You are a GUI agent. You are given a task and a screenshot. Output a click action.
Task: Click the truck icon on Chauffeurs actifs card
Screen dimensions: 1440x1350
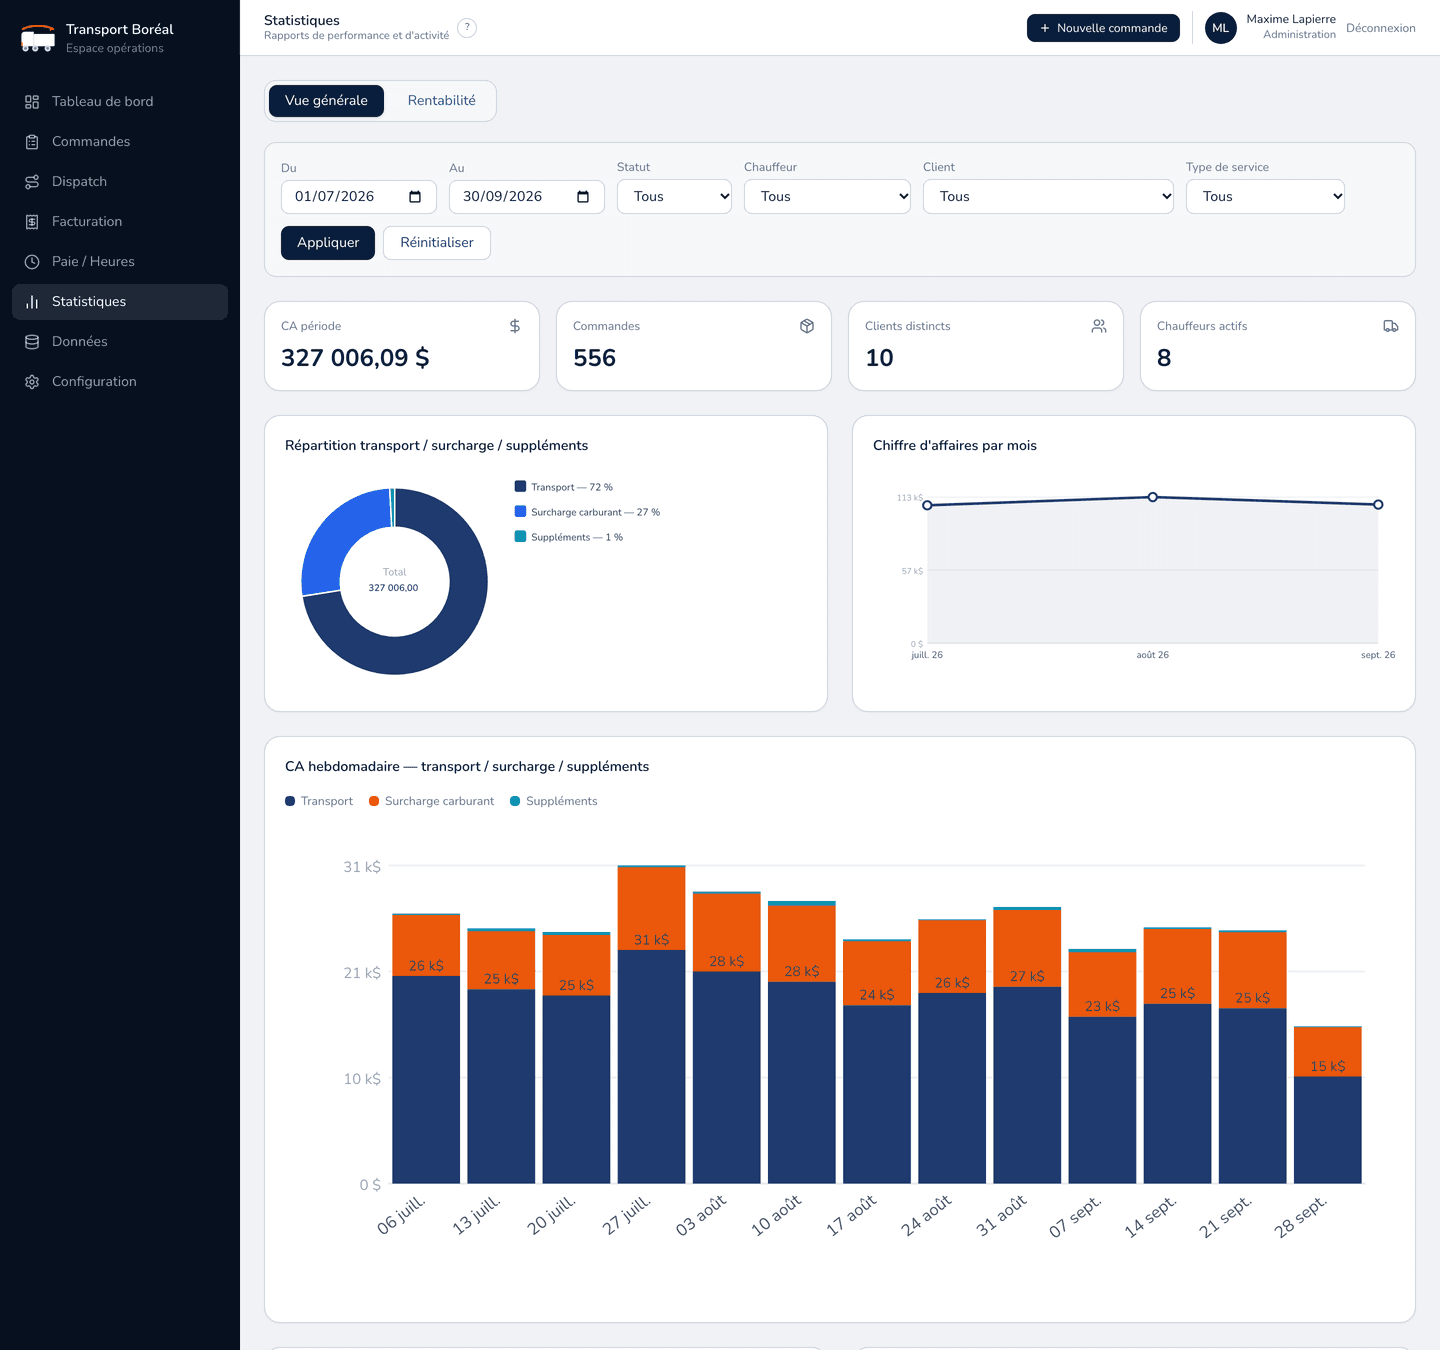pos(1391,326)
